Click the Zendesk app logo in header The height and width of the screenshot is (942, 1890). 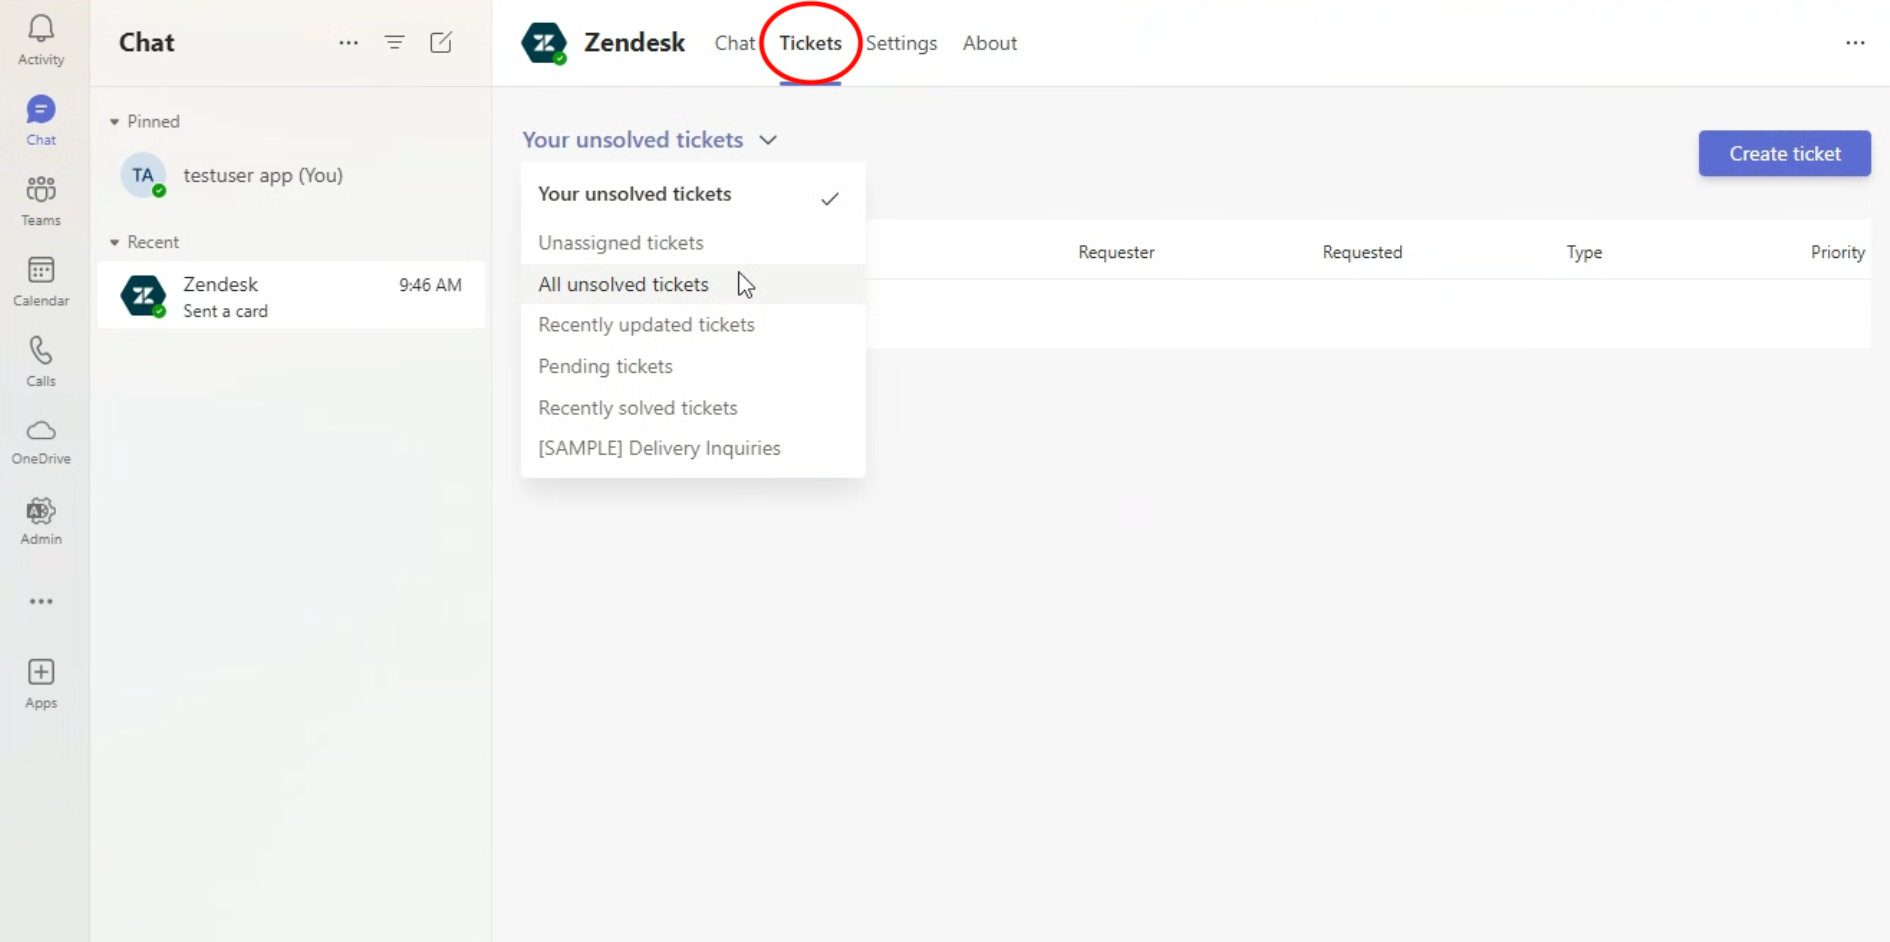pos(544,43)
